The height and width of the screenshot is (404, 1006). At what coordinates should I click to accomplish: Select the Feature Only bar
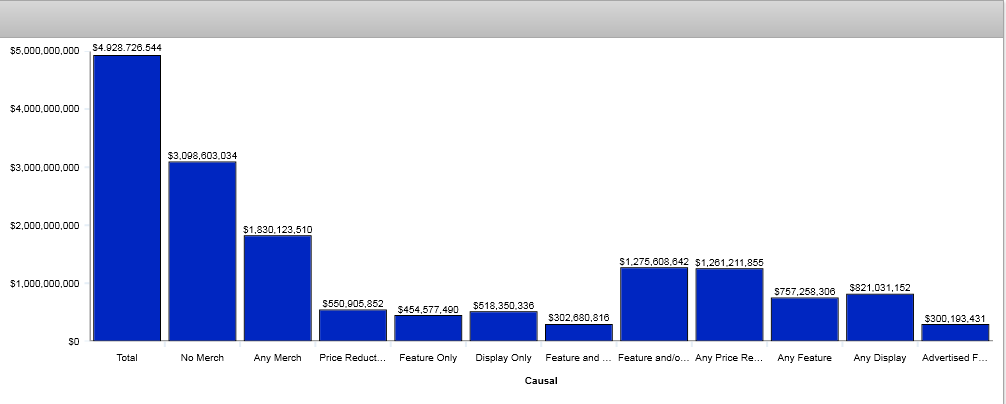click(x=428, y=328)
